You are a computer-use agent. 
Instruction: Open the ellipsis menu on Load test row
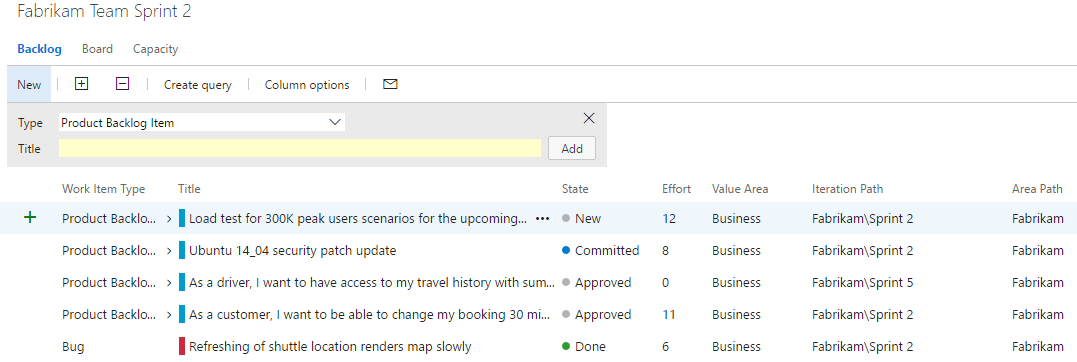pyautogui.click(x=543, y=218)
